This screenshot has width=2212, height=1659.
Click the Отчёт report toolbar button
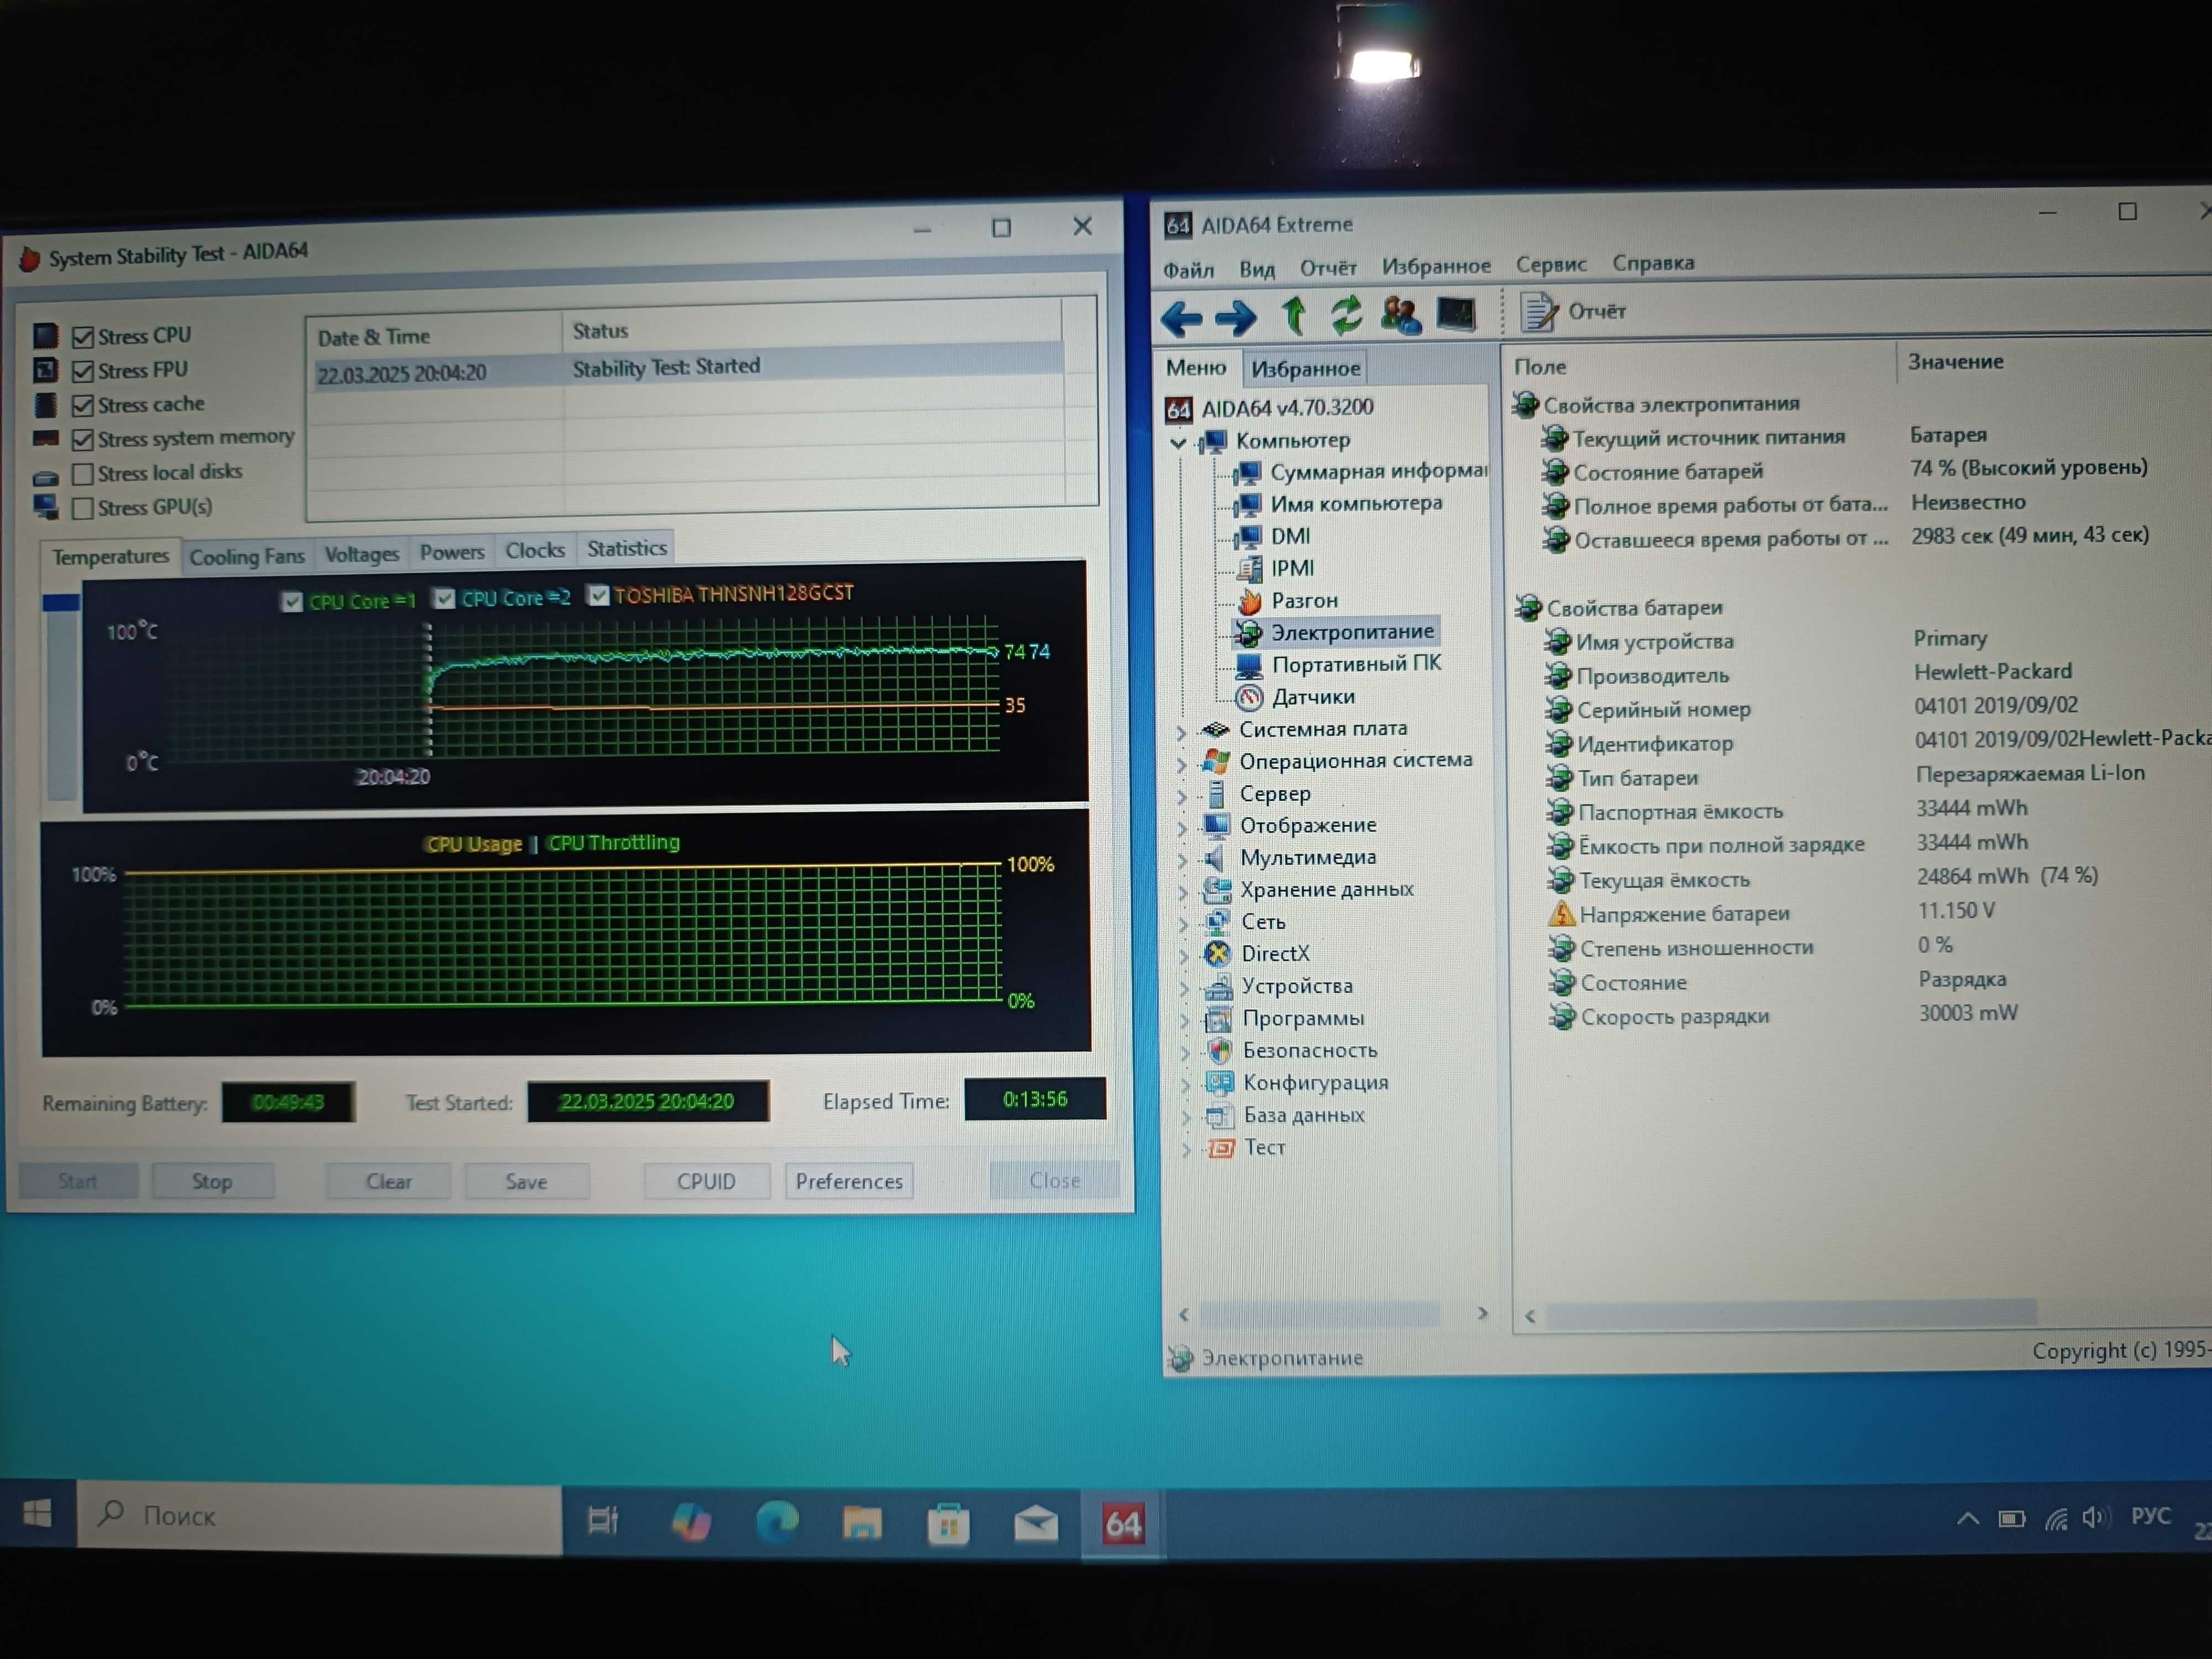click(x=1574, y=312)
